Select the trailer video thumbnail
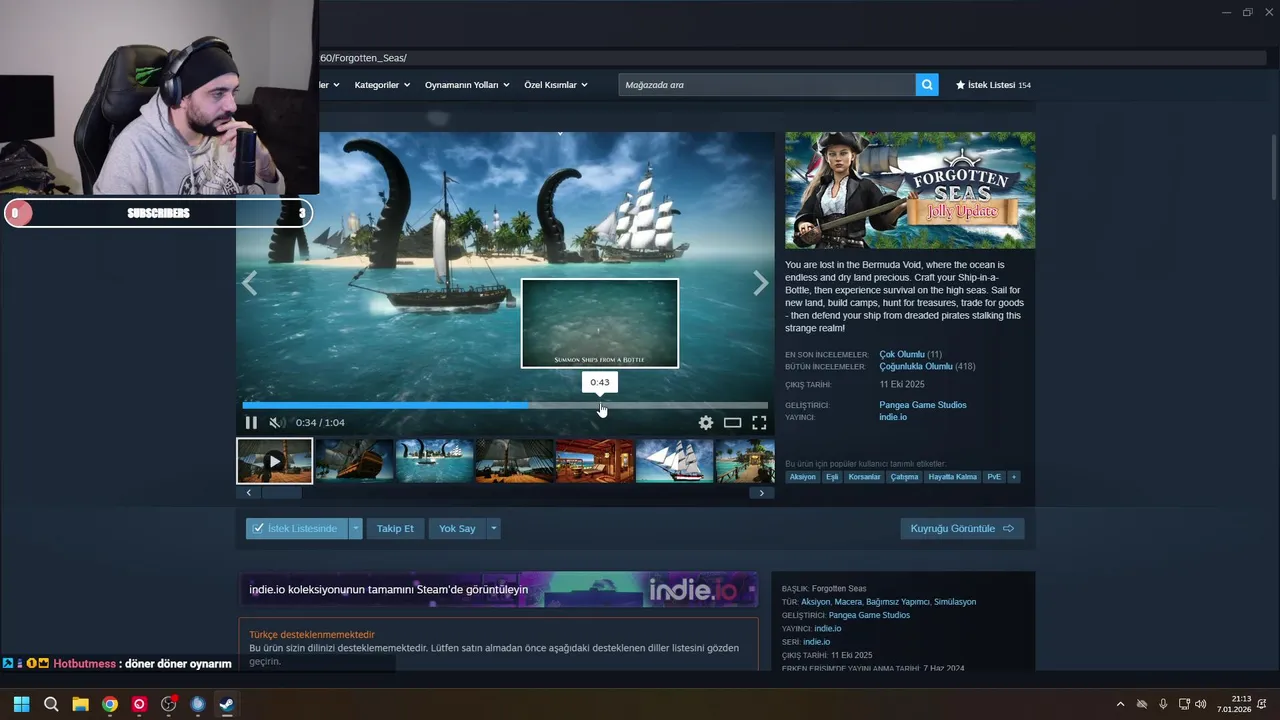1280x720 pixels. point(274,461)
